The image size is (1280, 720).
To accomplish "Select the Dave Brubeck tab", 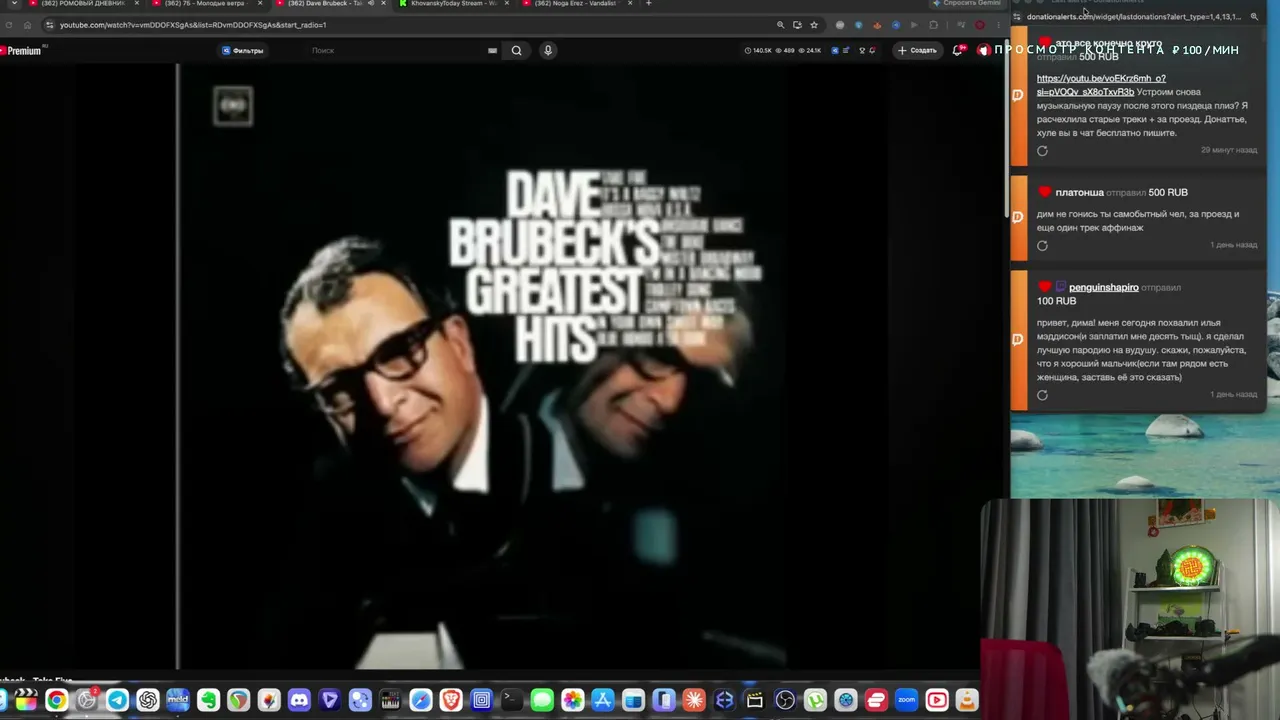I will tap(329, 4).
